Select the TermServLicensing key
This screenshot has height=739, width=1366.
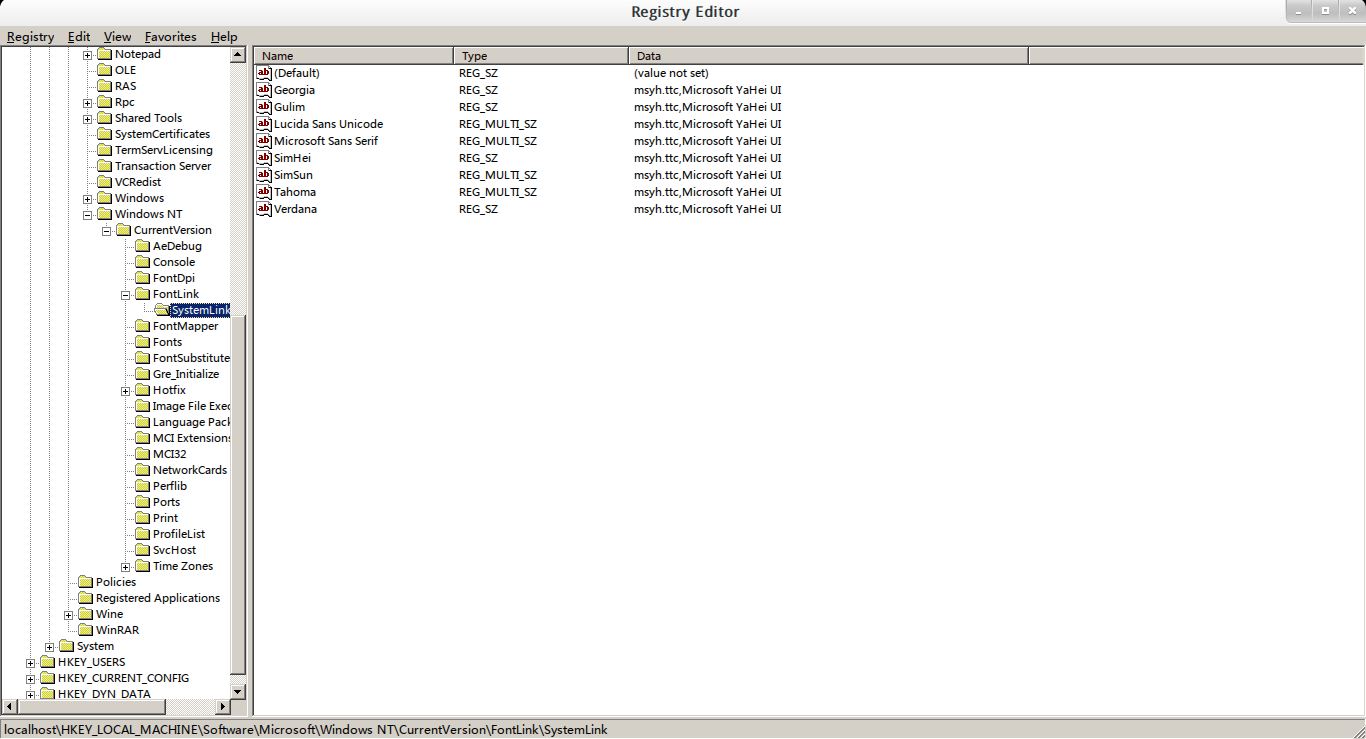pyautogui.click(x=163, y=150)
